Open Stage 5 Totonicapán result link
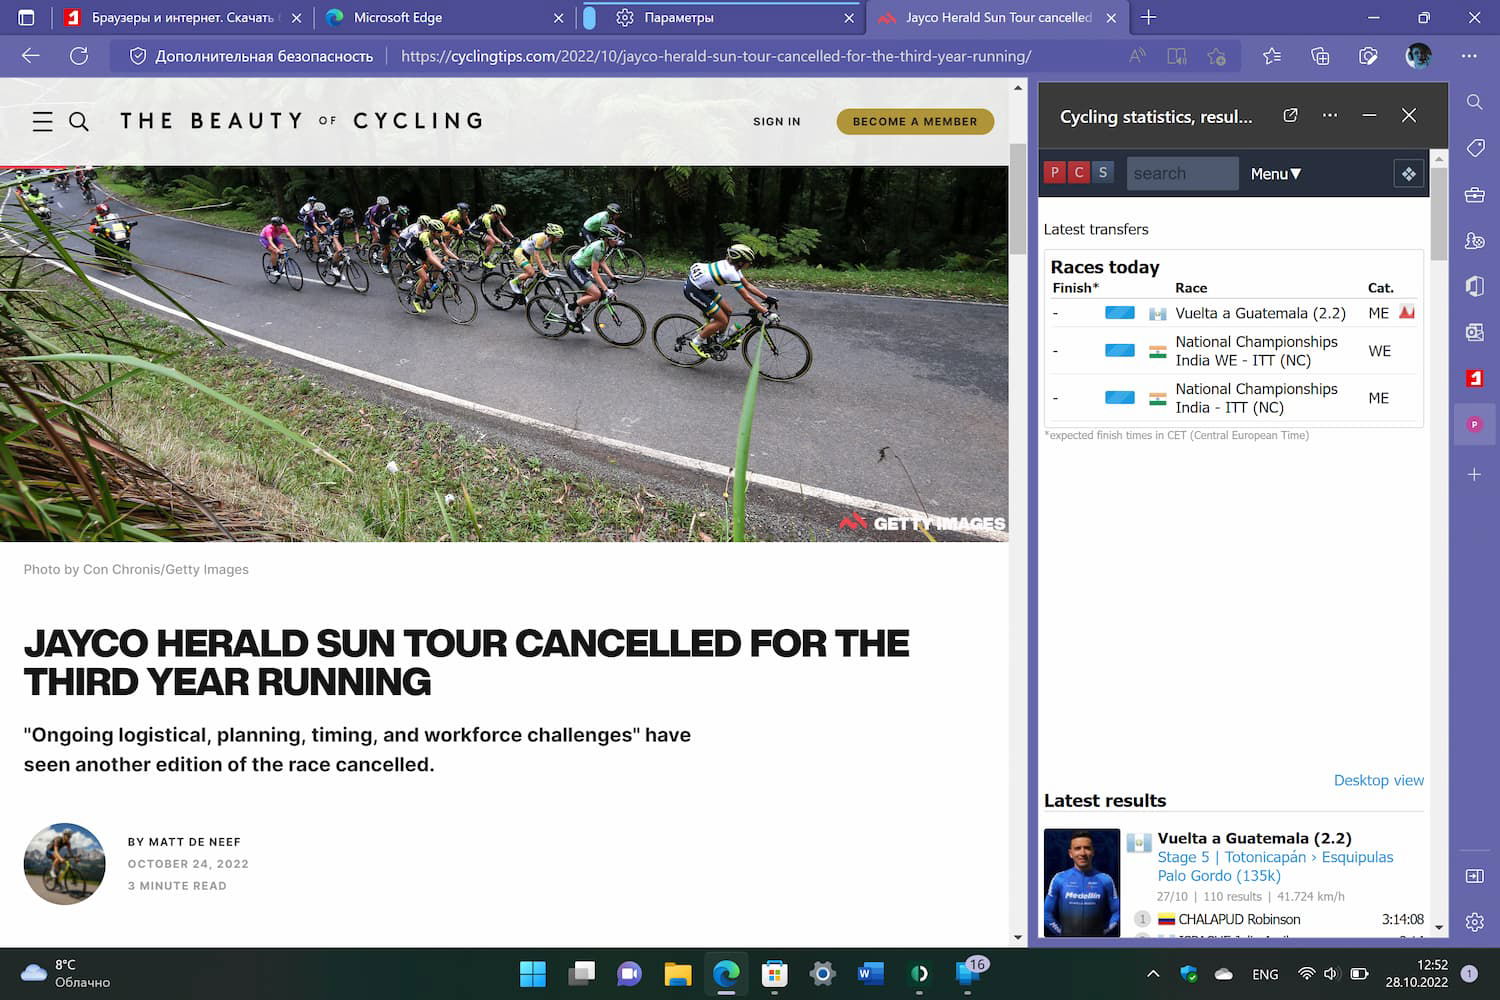This screenshot has height=1000, width=1500. tap(1275, 866)
